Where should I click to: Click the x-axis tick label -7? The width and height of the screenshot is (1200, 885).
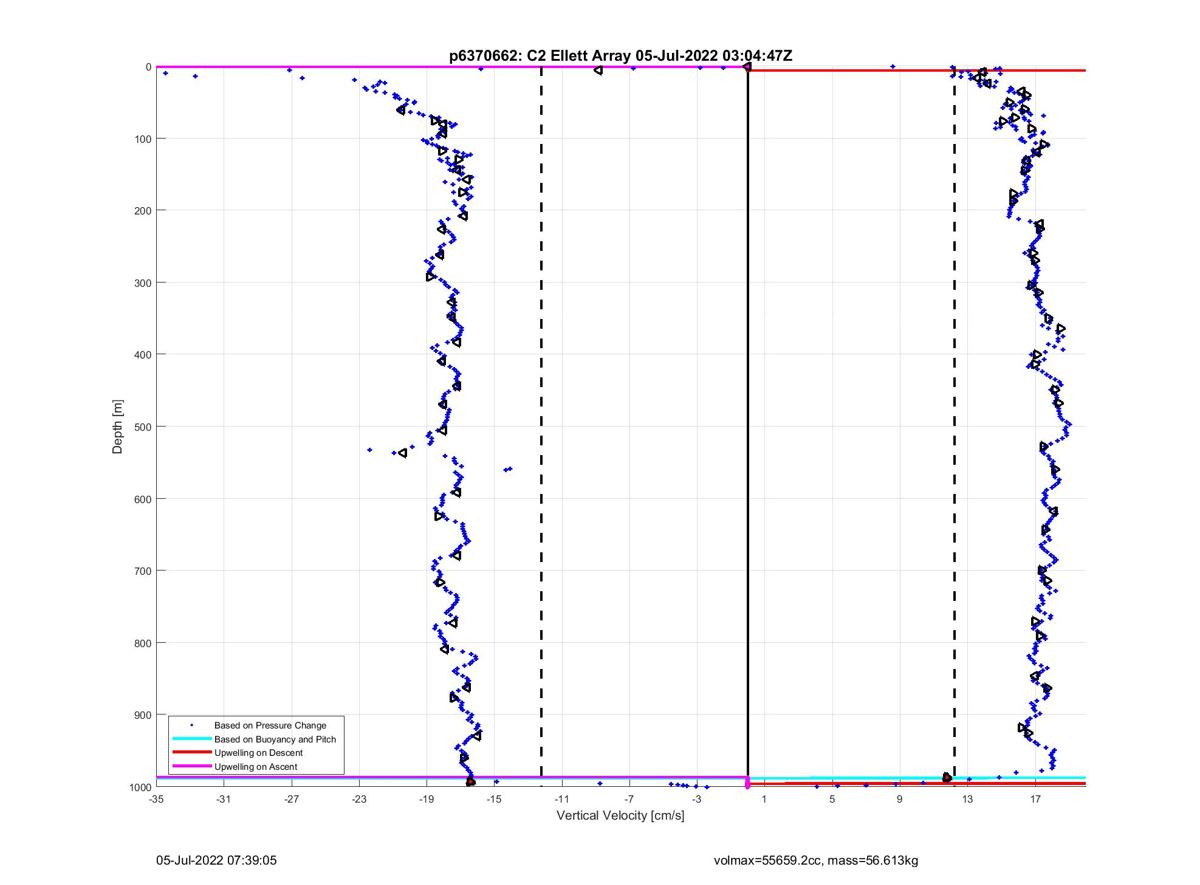click(x=629, y=798)
